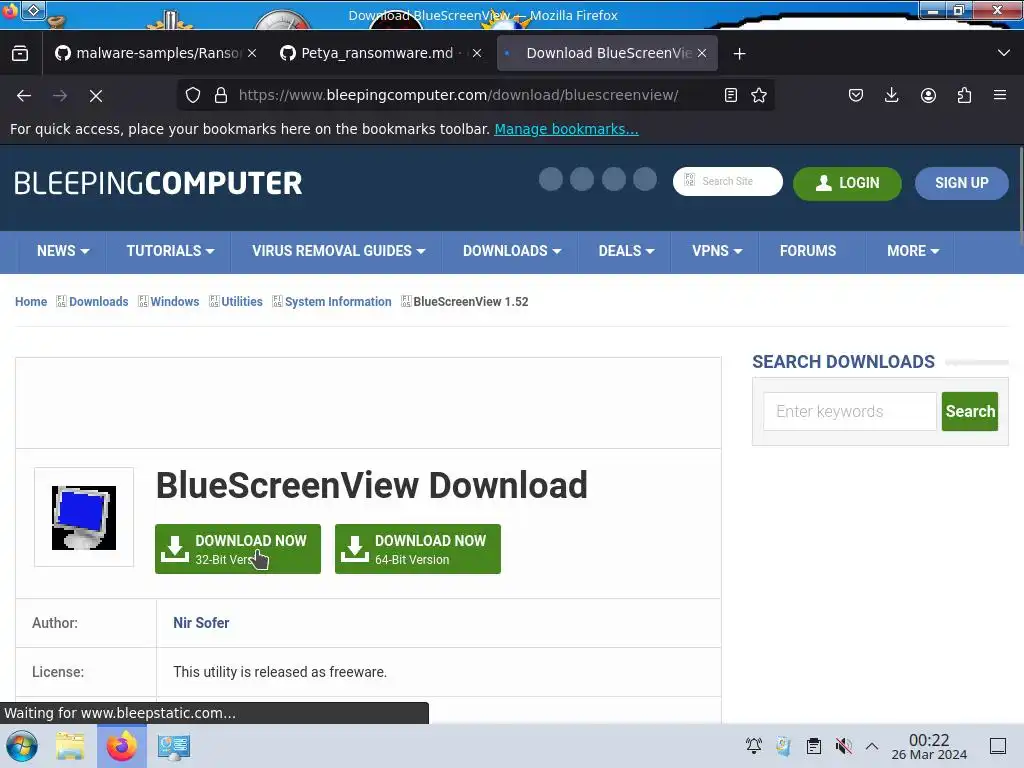Open the Firefox hamburger menu
The width and height of the screenshot is (1024, 768).
1000,95
